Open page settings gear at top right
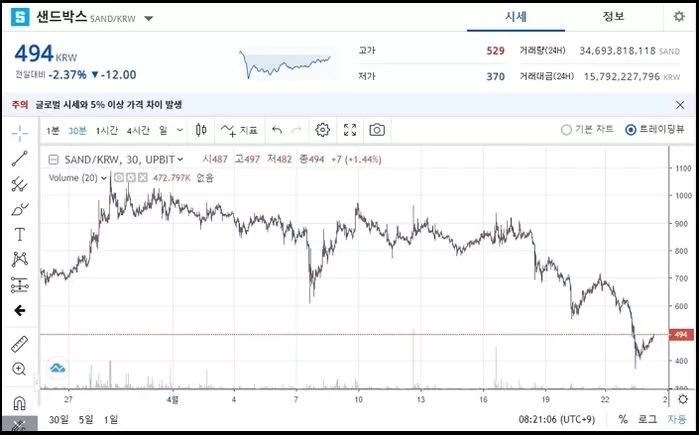This screenshot has width=699, height=435. (x=678, y=17)
